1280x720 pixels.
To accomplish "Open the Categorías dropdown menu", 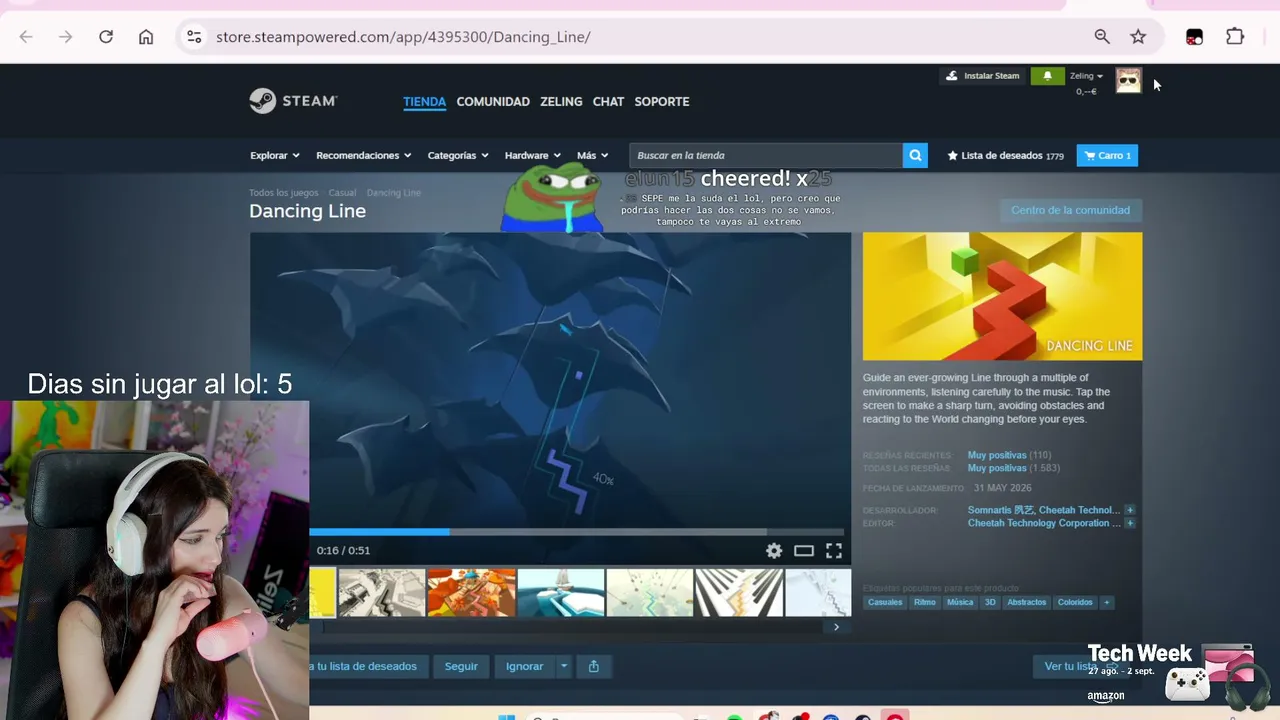I will 458,155.
